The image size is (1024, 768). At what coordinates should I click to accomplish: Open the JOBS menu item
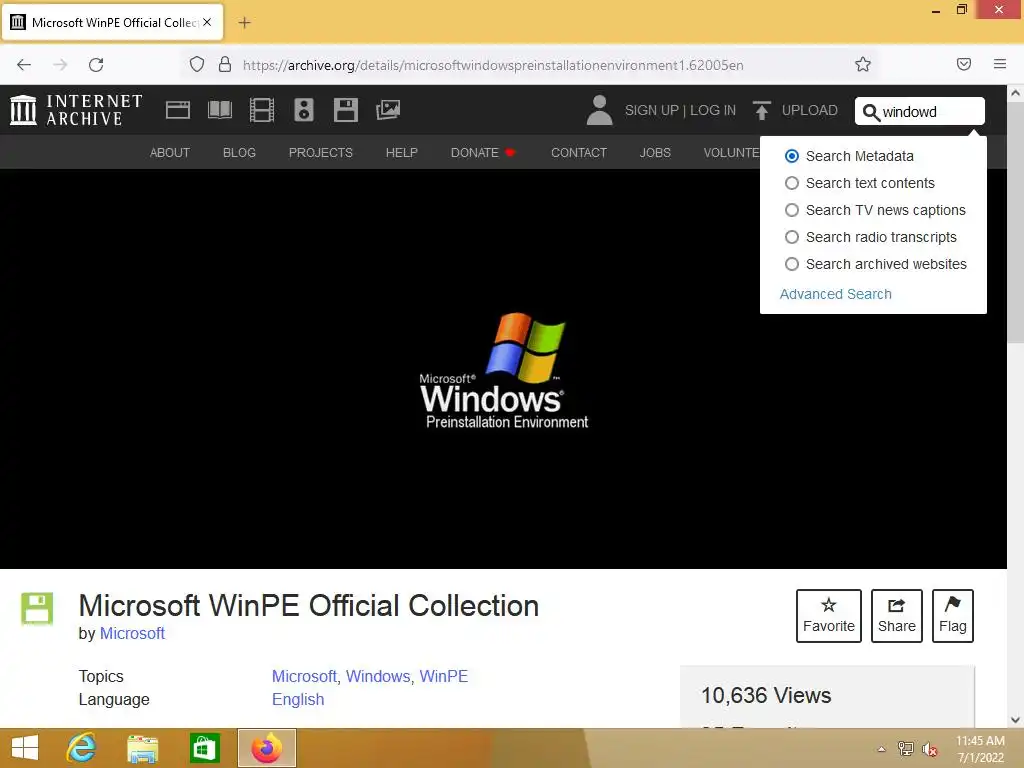pos(655,152)
